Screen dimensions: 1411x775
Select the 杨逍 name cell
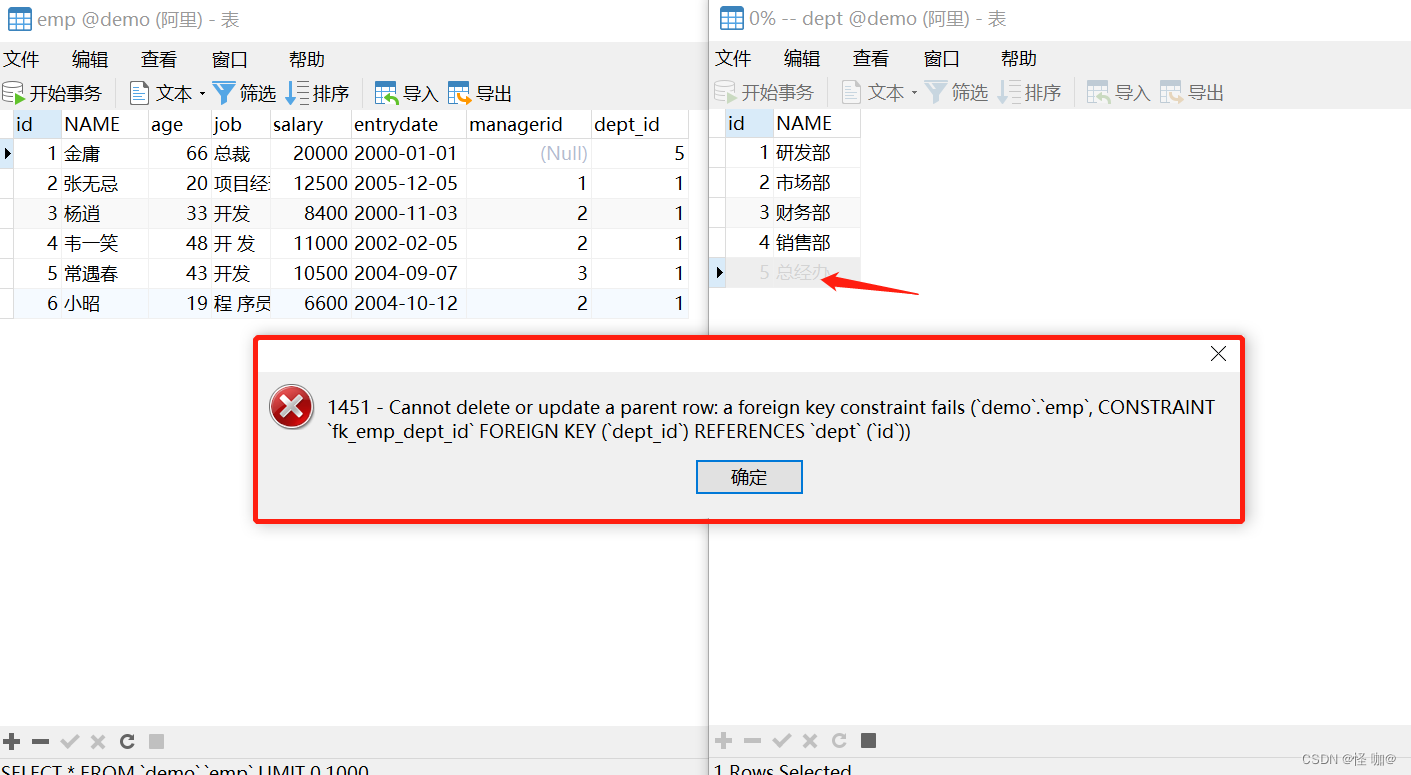(105, 214)
